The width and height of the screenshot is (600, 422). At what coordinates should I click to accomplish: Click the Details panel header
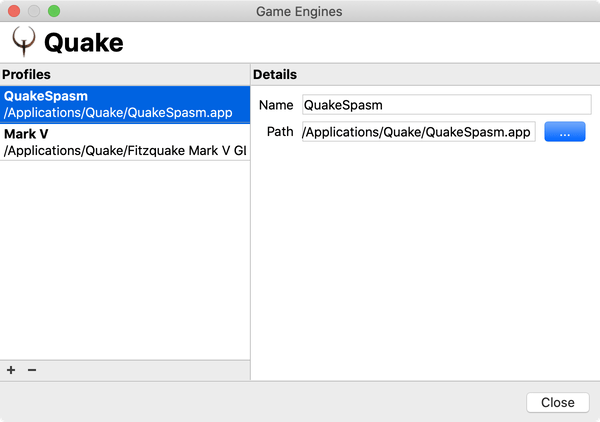pos(425,75)
